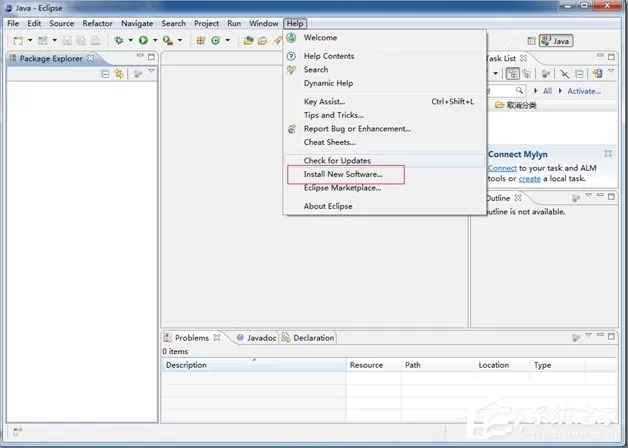Click the Open Task folder icon
Screen dimensions: 628x448
pos(263,40)
